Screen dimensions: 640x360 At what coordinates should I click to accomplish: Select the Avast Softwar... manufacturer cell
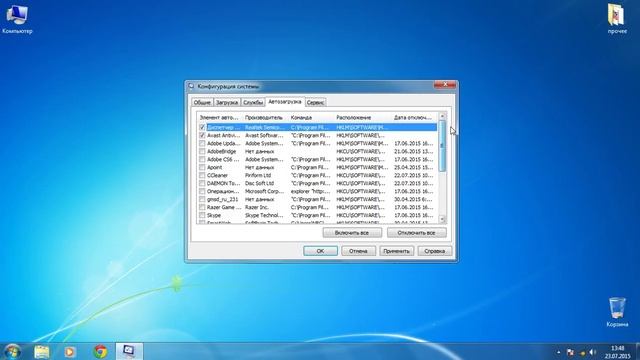264,135
